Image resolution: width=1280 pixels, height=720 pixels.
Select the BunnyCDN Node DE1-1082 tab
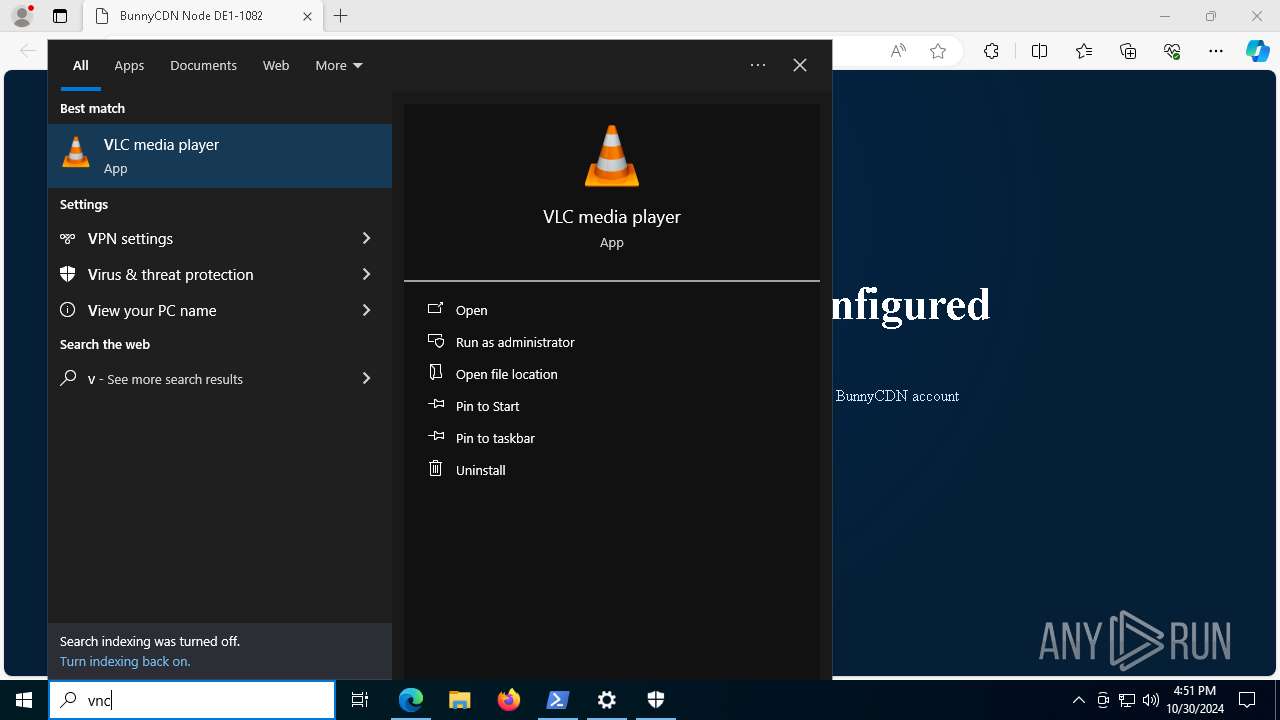203,16
